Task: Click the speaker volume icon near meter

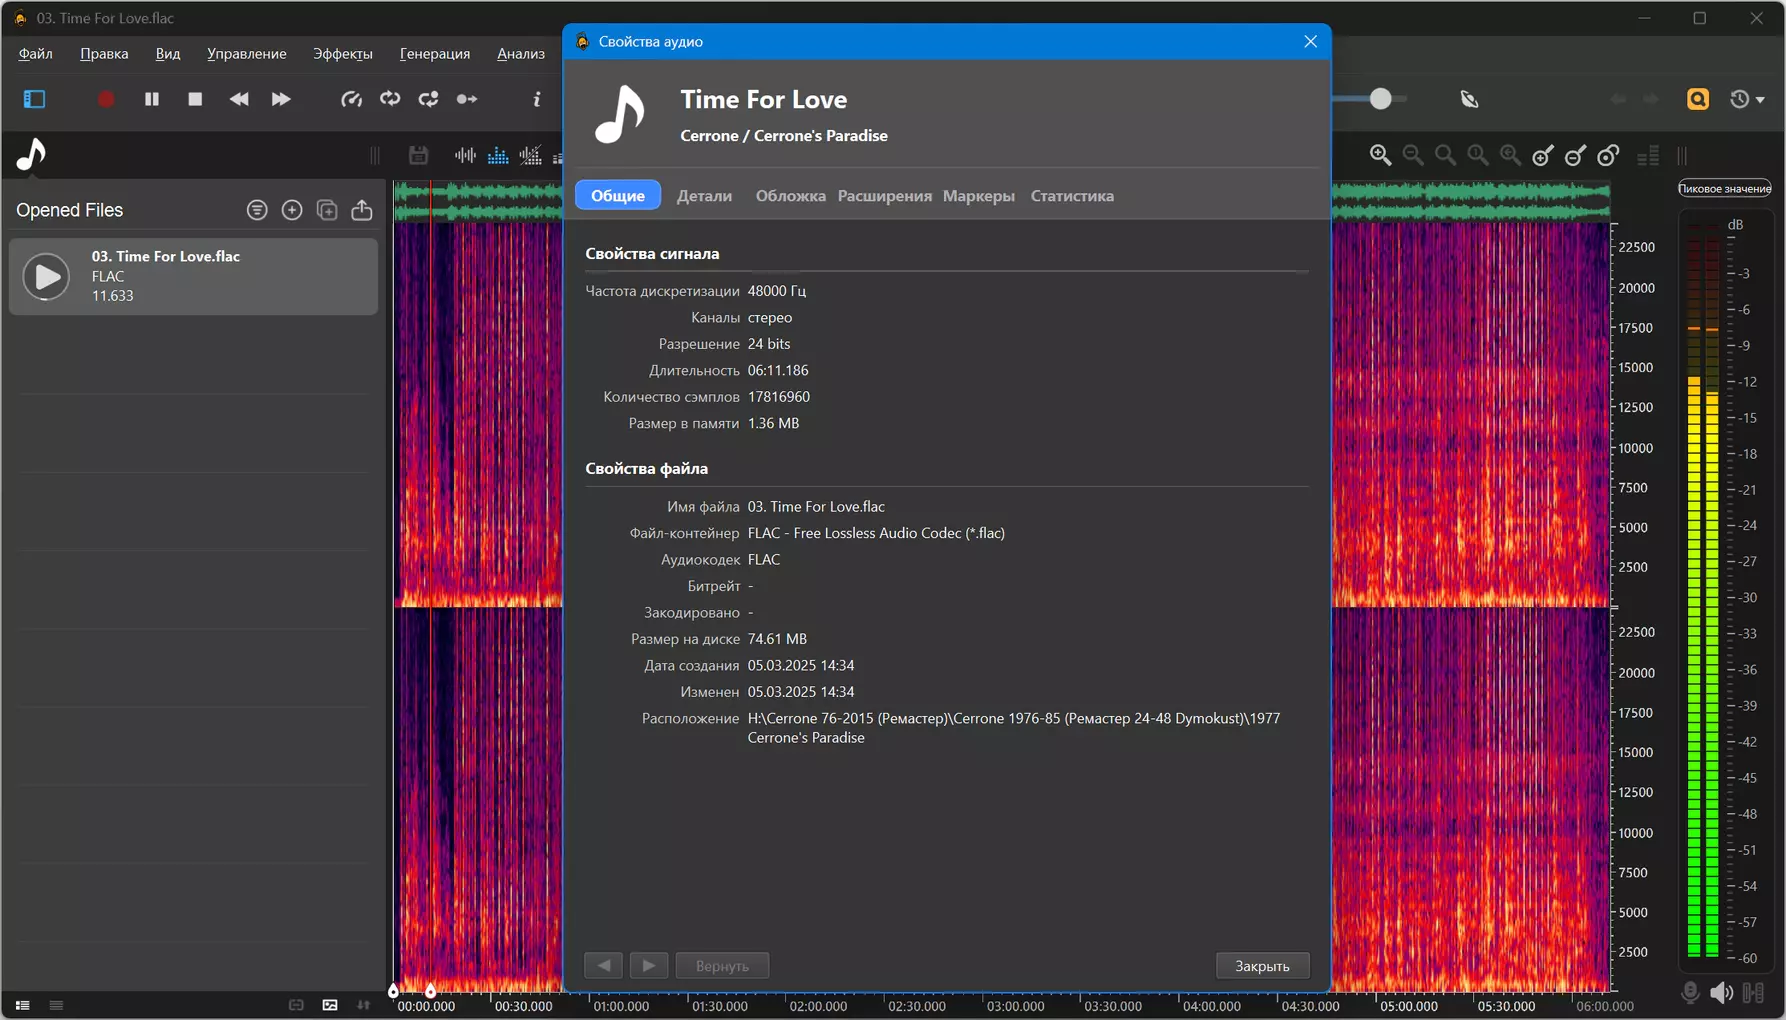Action: coord(1721,992)
